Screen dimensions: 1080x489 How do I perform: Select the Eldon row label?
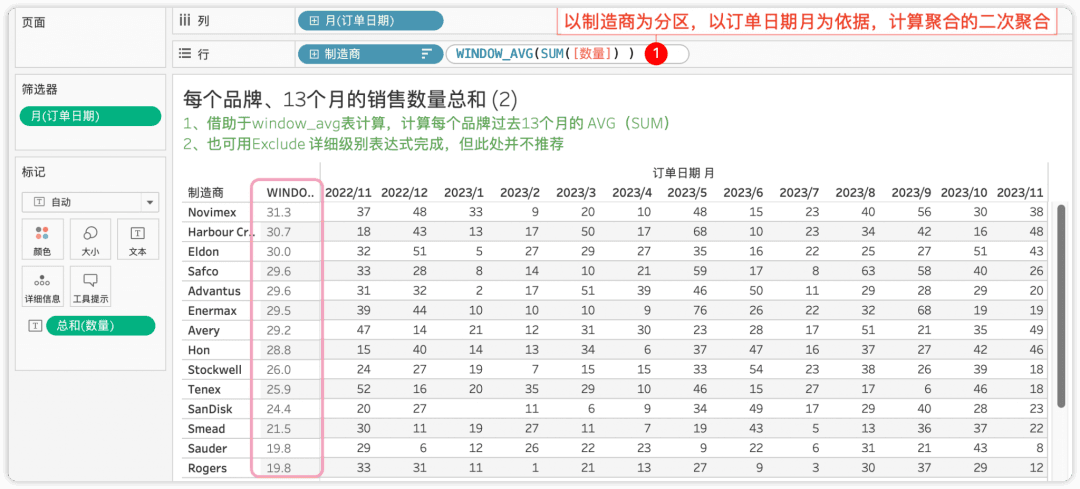click(x=204, y=252)
